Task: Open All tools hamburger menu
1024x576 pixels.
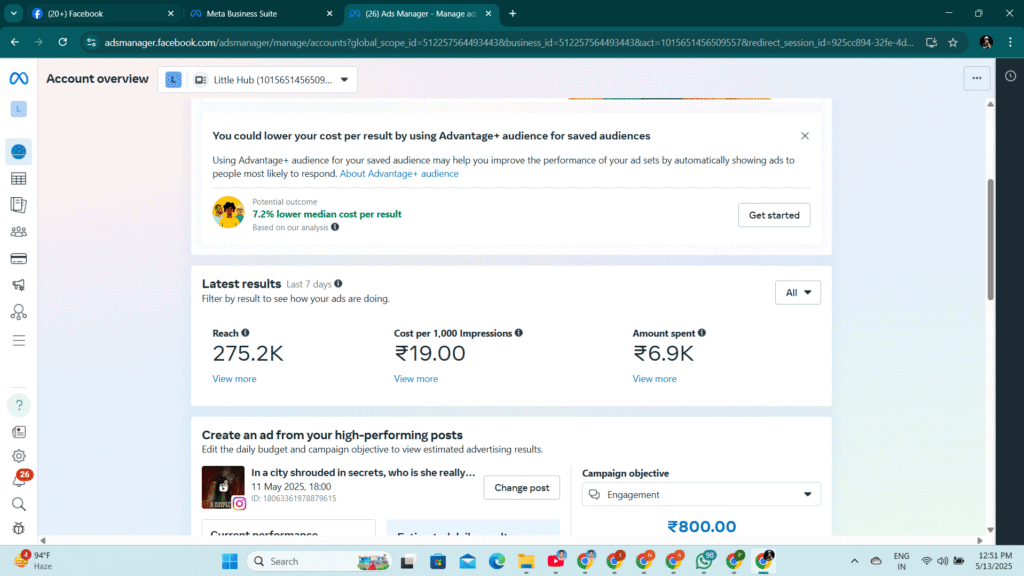Action: pyautogui.click(x=18, y=340)
